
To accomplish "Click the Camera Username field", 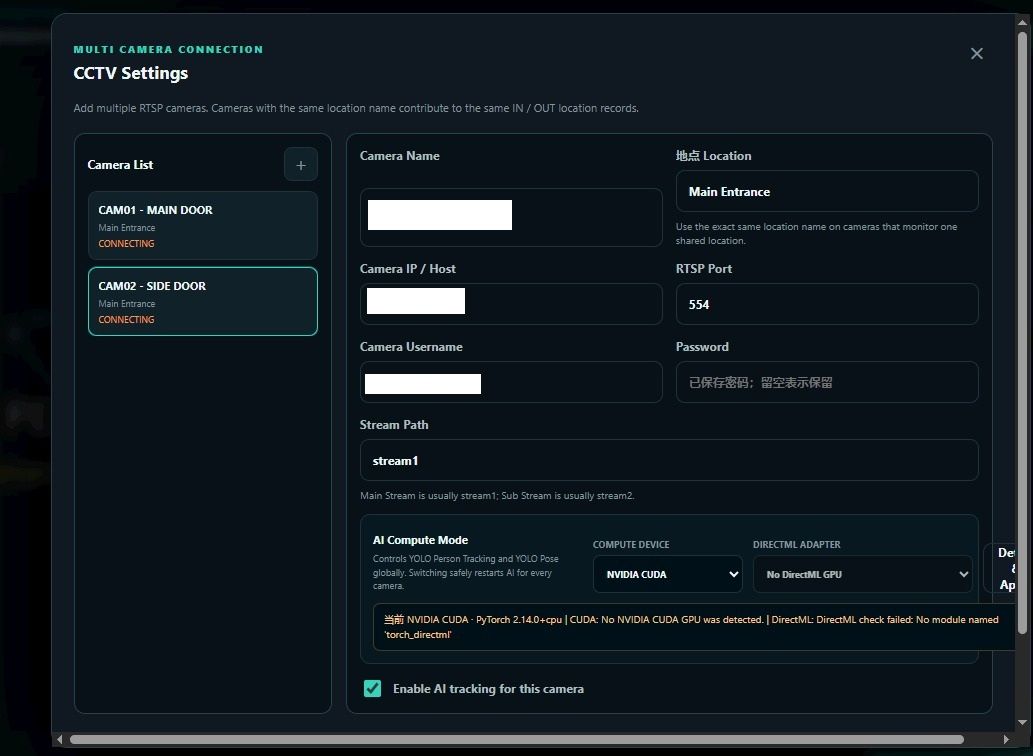I will pyautogui.click(x=511, y=382).
